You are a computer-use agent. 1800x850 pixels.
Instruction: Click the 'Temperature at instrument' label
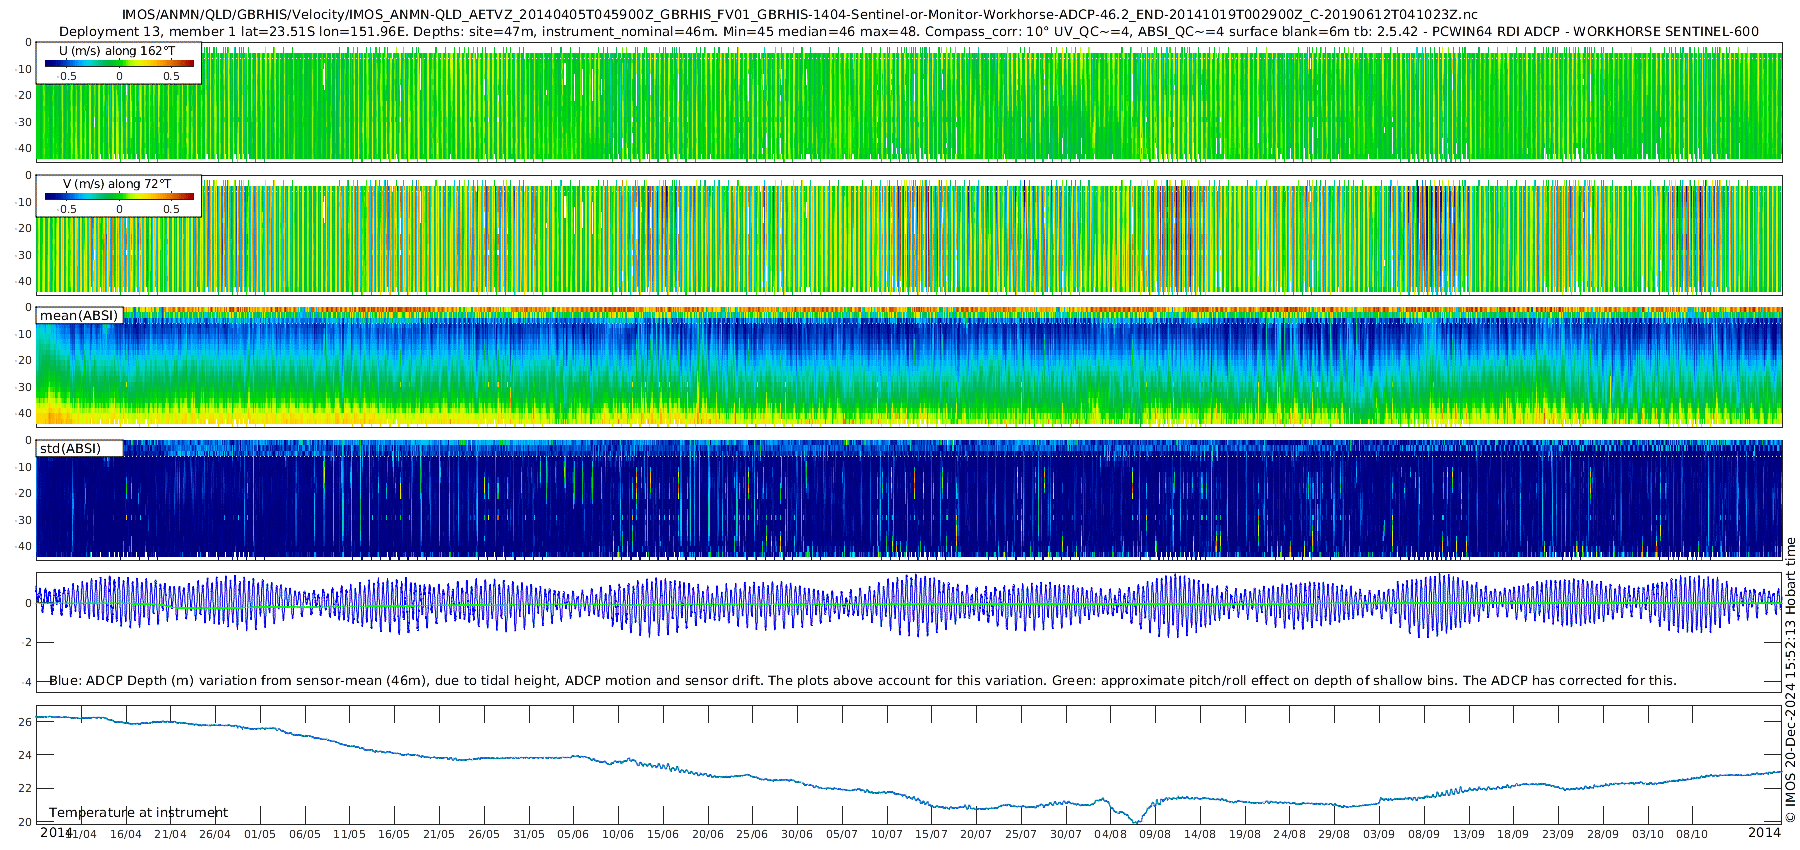point(138,813)
